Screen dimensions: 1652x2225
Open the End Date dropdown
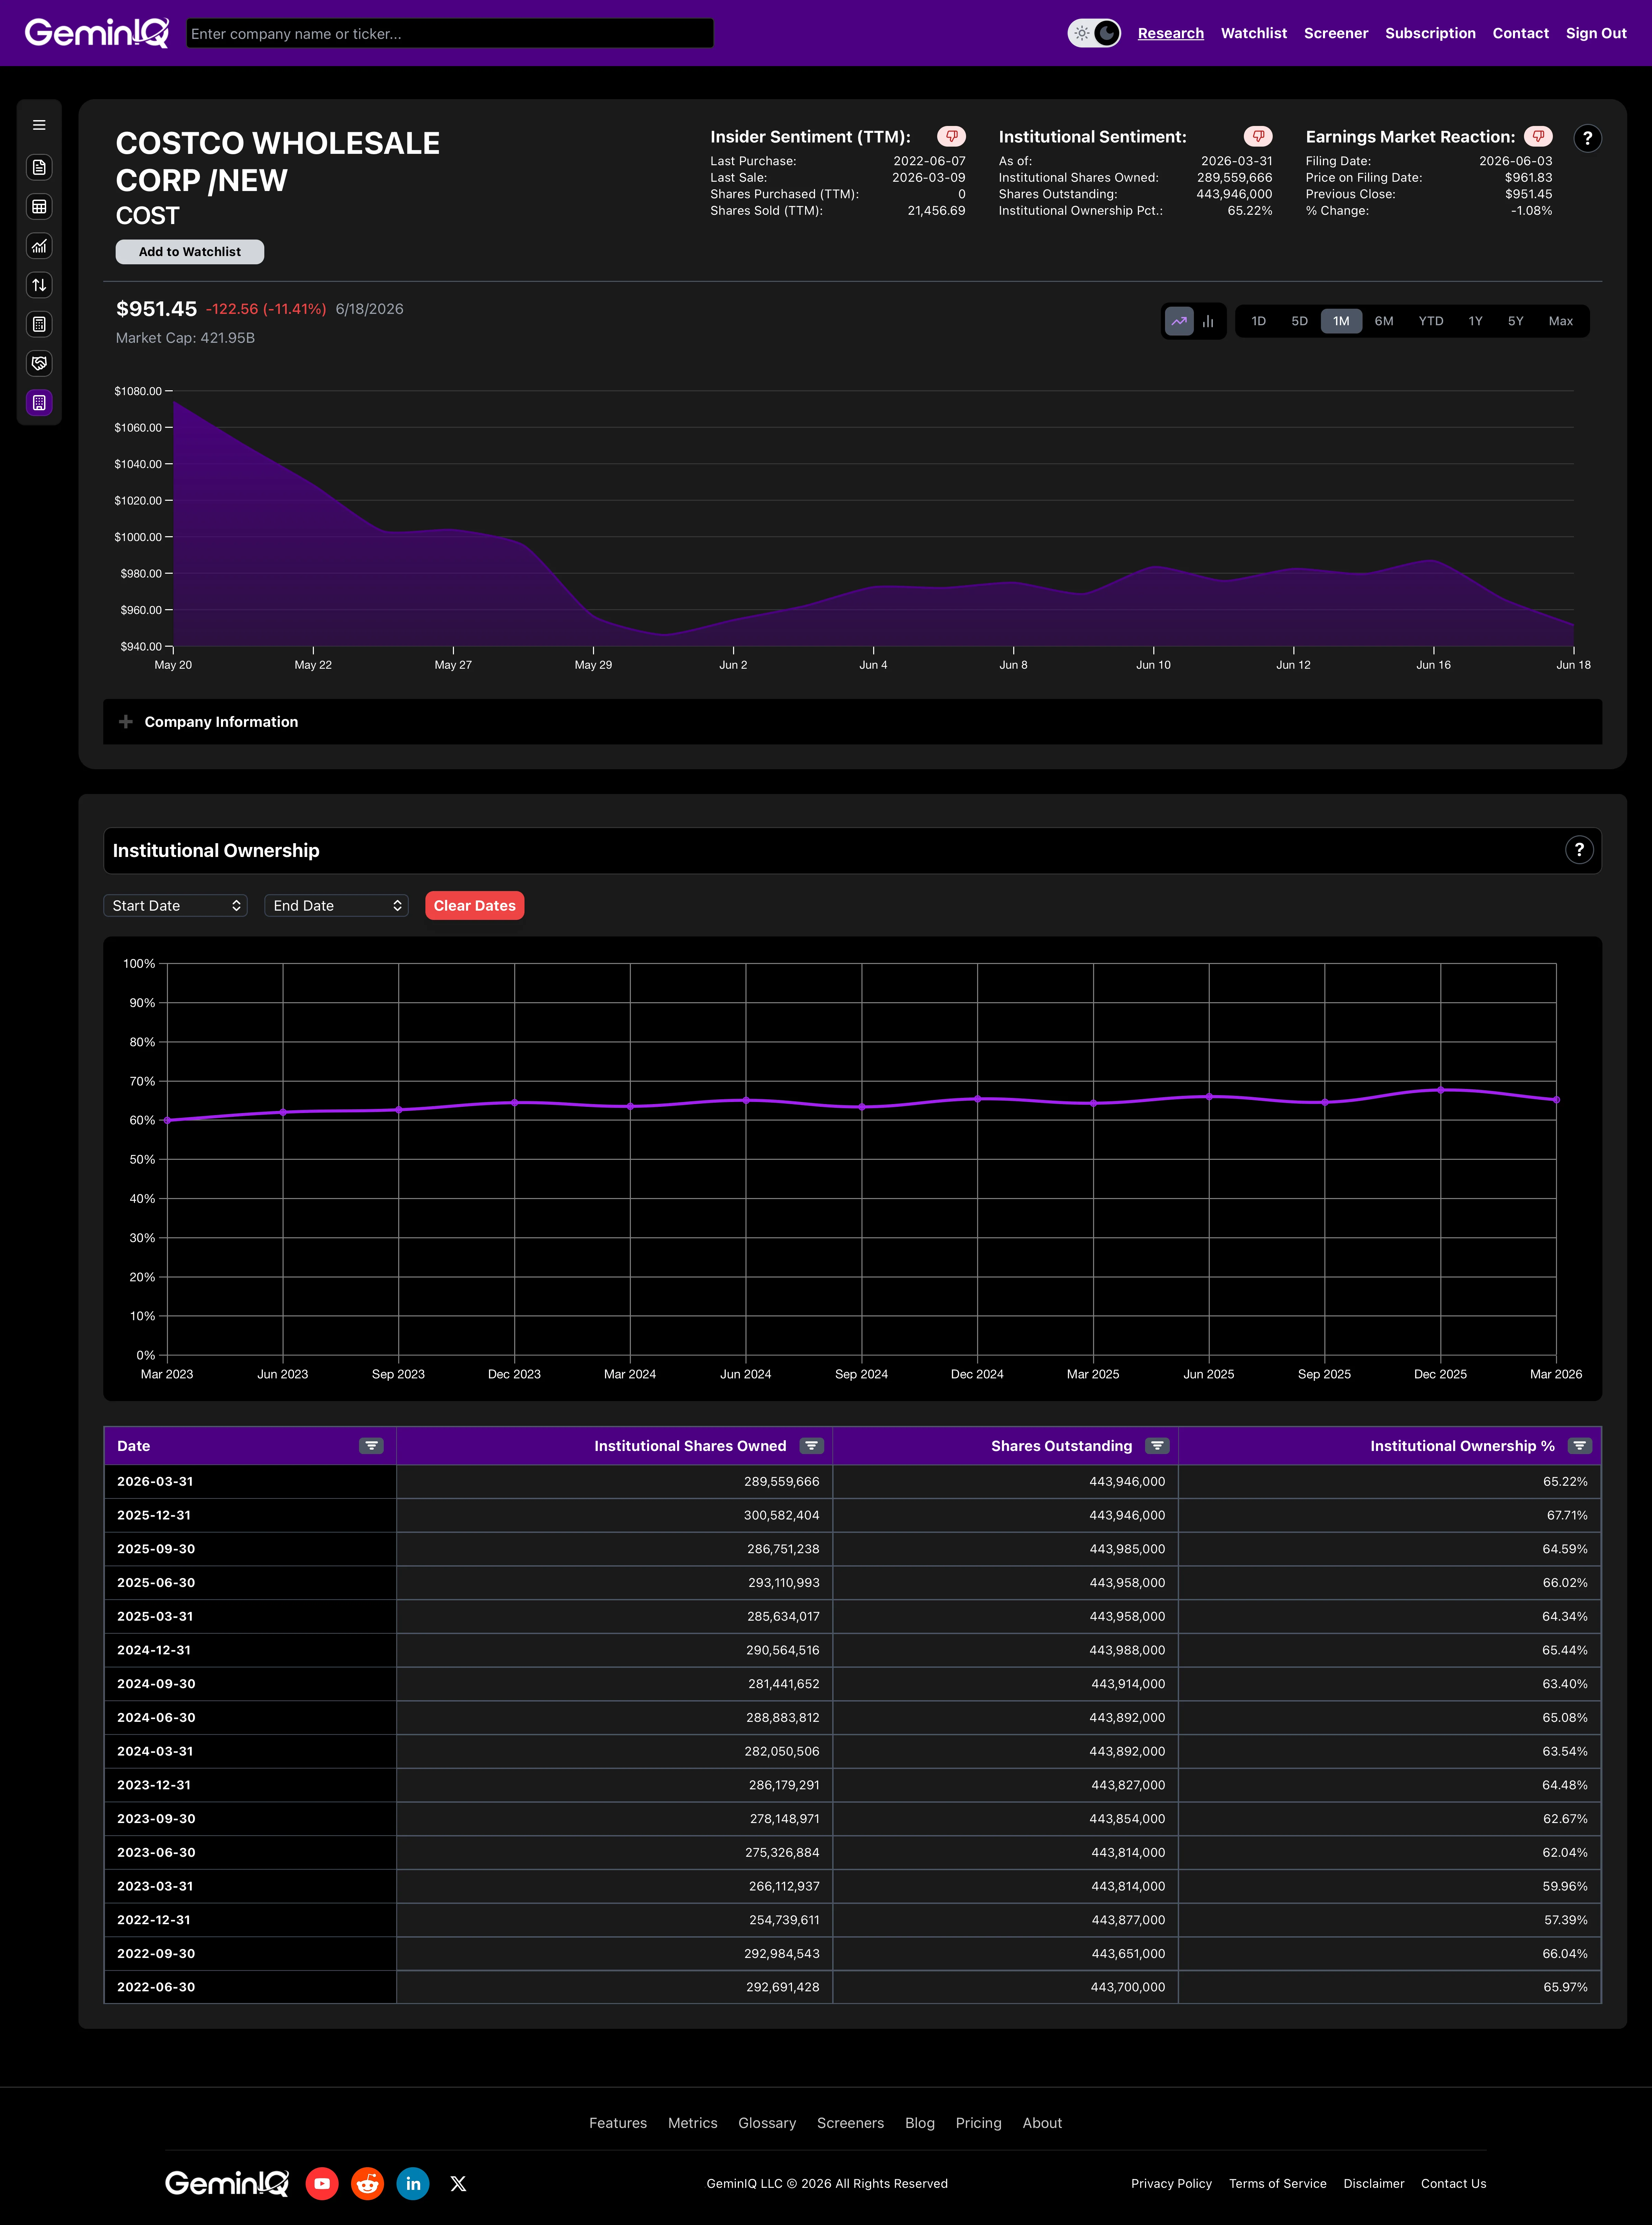click(x=336, y=905)
